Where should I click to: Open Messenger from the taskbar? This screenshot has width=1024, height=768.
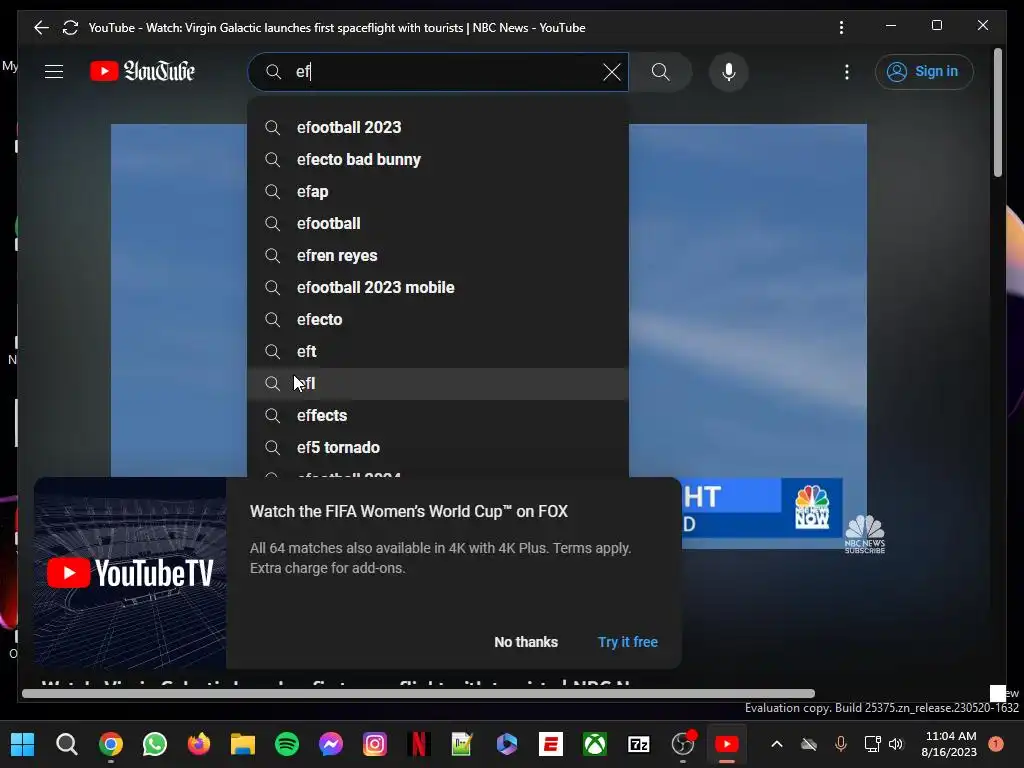click(331, 744)
